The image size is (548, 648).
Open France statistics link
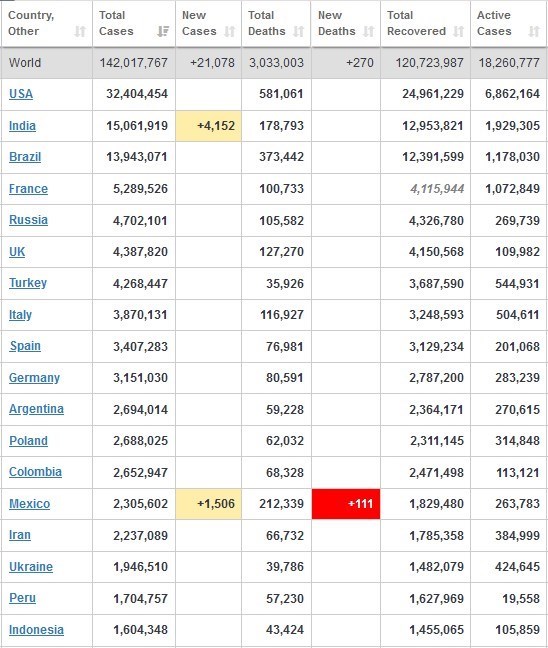click(x=29, y=189)
